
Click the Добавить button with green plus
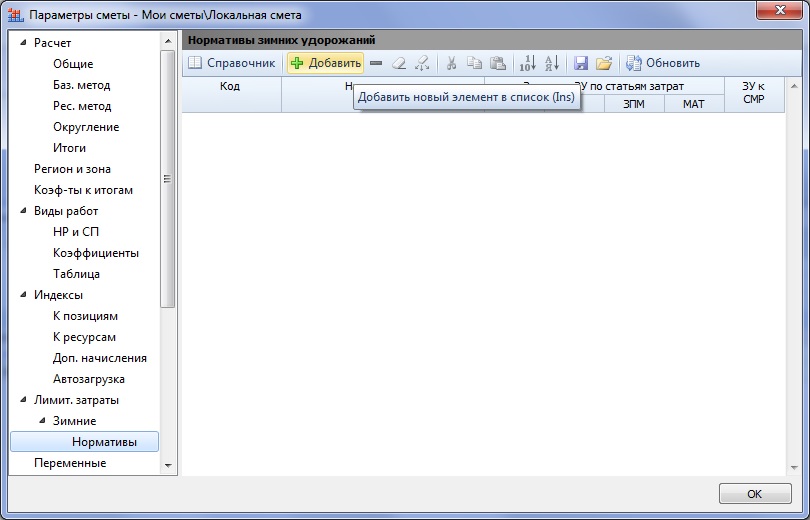click(325, 63)
